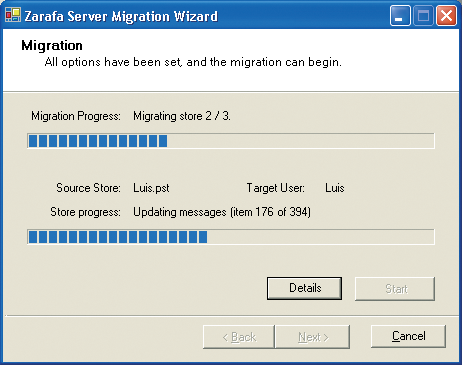Minimize the Migration Wizard window
Screen dimensions: 462x365
point(400,15)
